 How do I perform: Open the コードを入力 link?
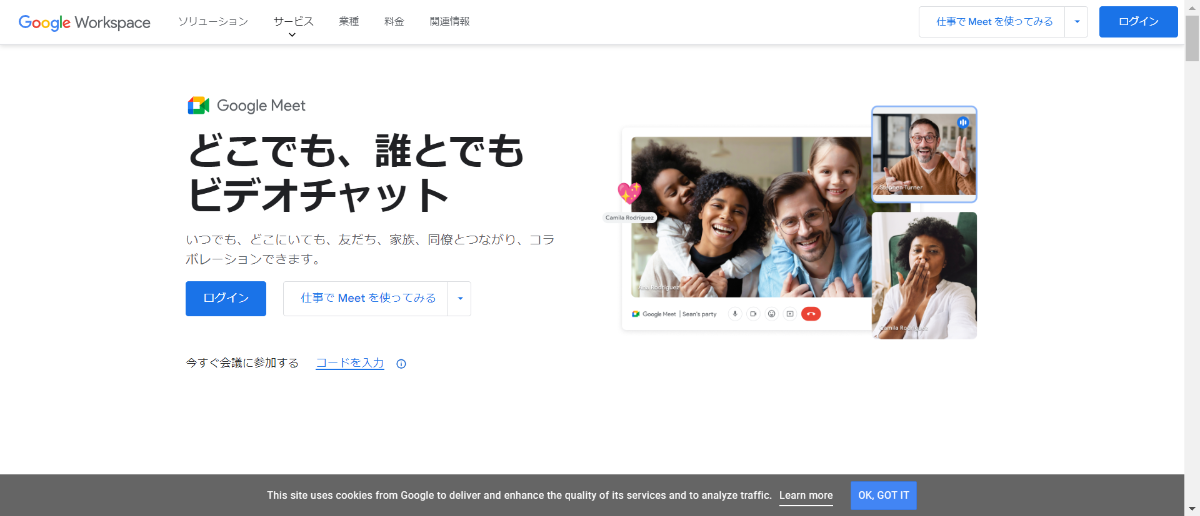click(350, 363)
